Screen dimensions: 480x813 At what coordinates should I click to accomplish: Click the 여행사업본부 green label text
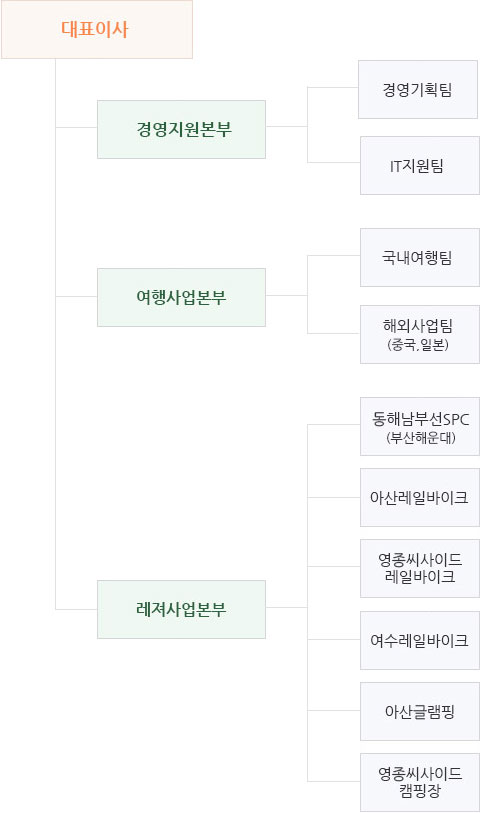click(x=181, y=297)
